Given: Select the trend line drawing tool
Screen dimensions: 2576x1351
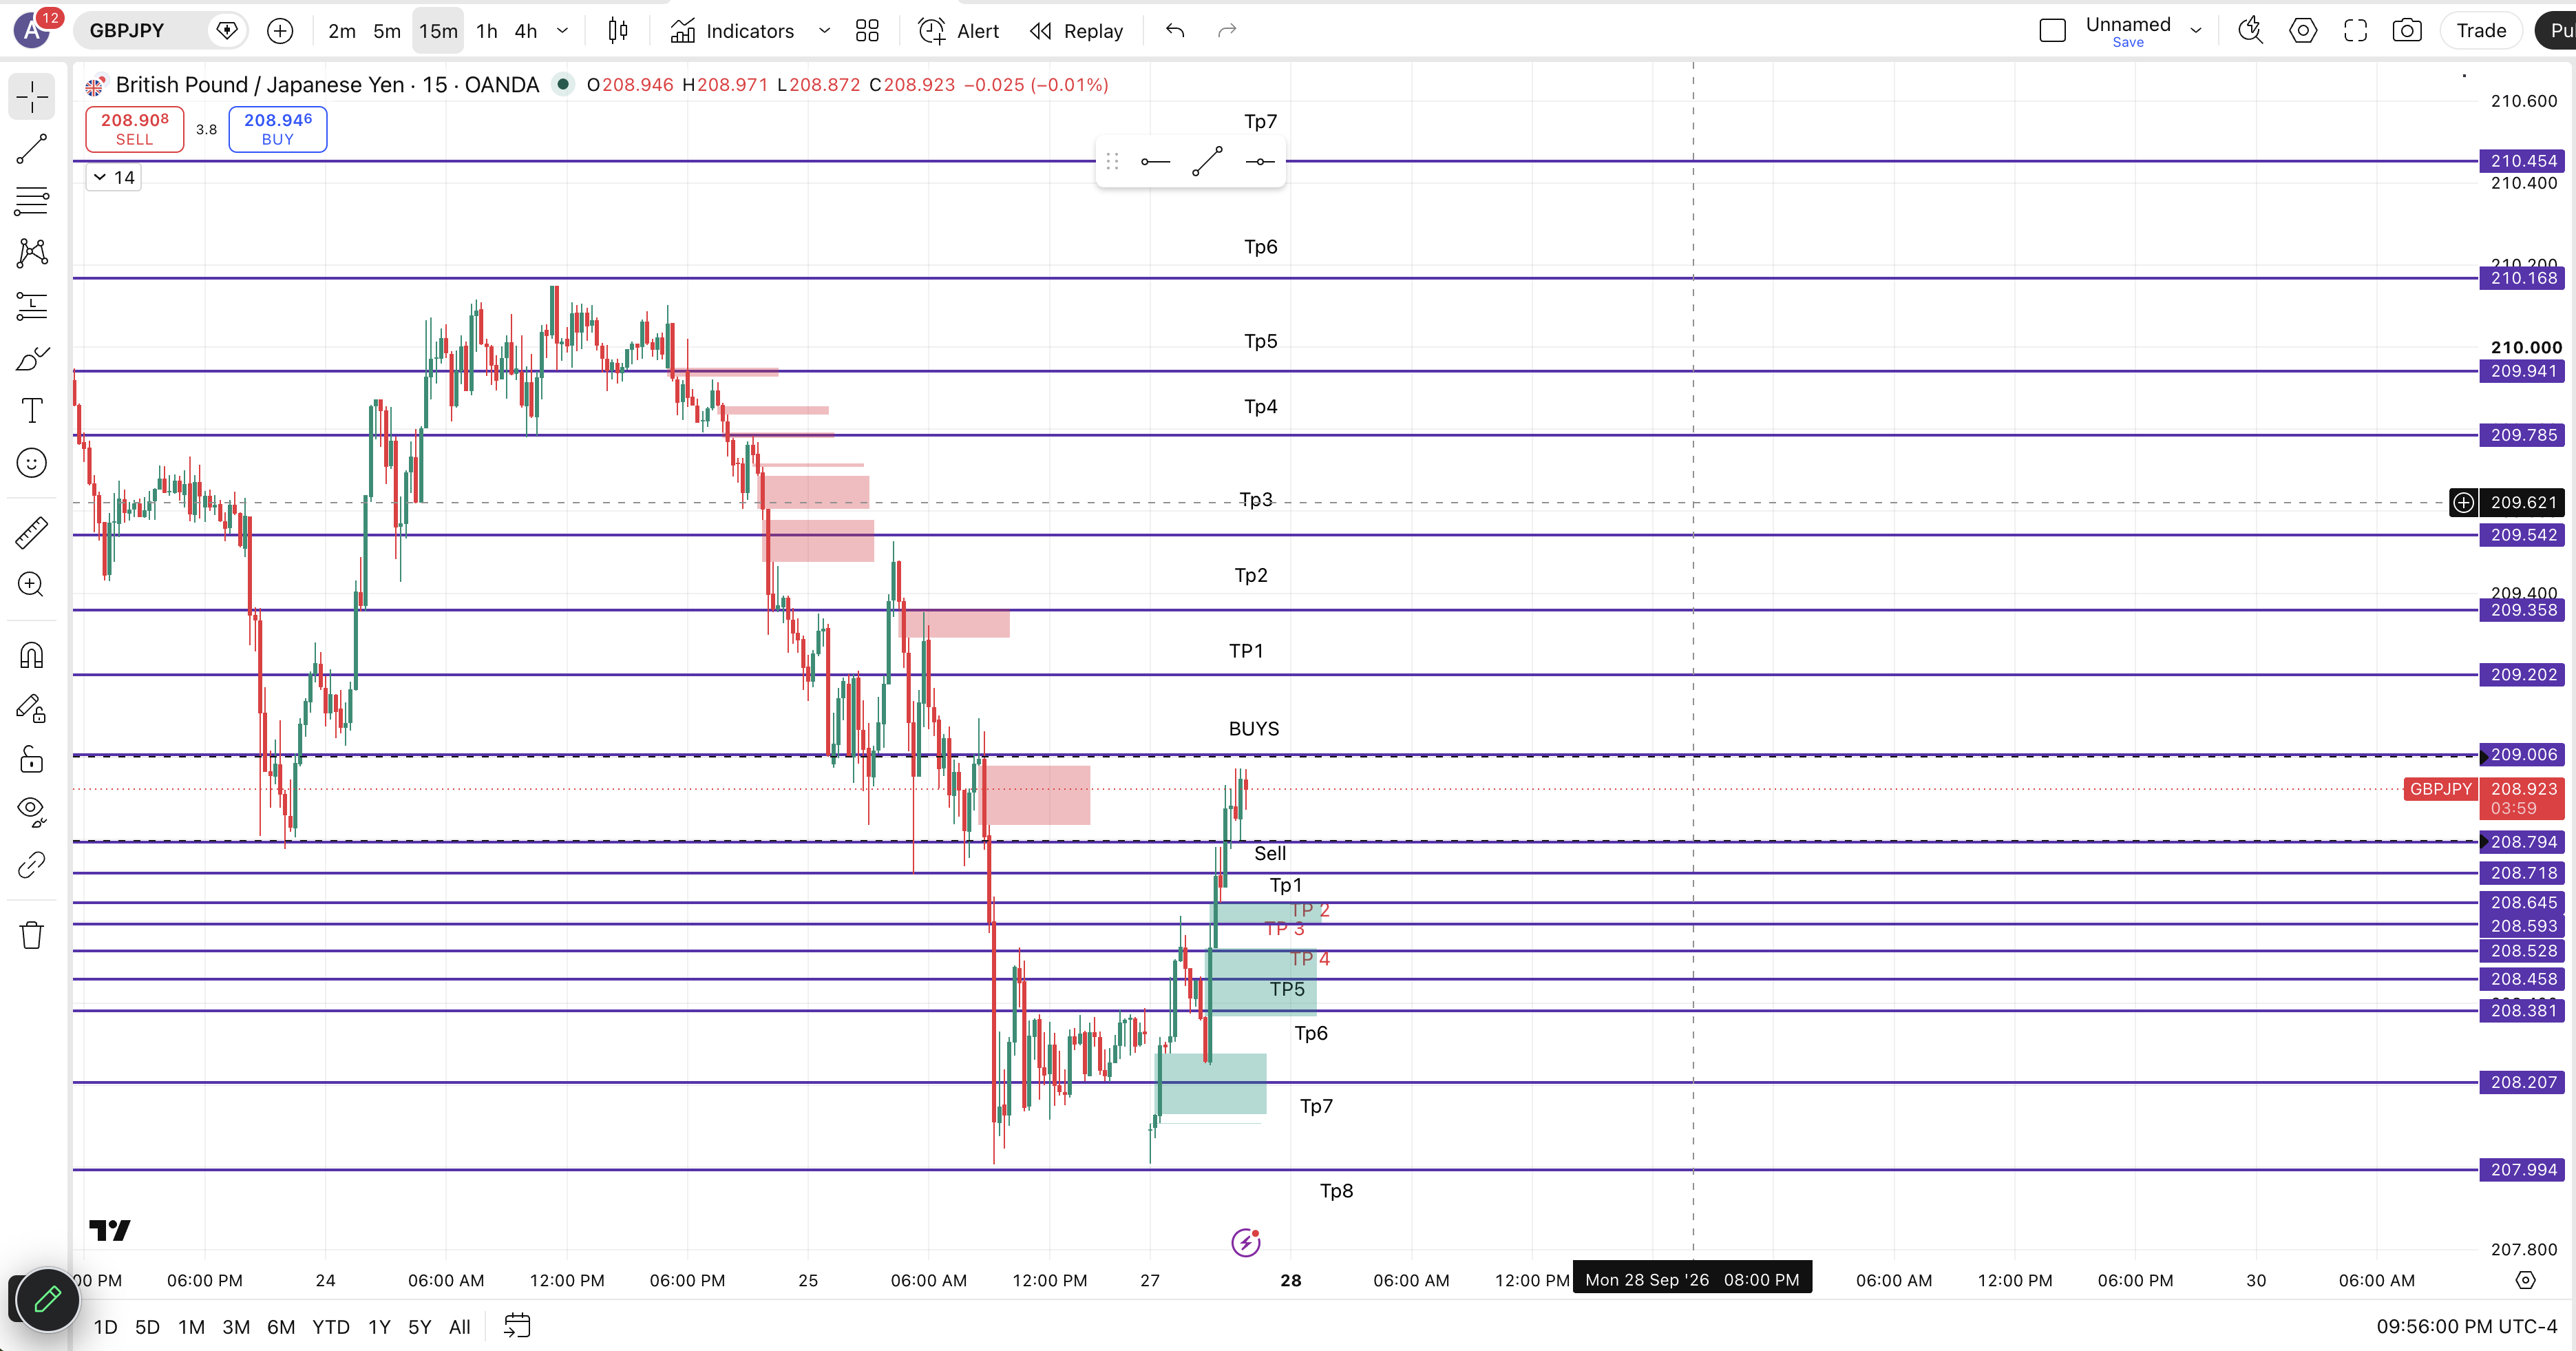Looking at the screenshot, I should (32, 149).
